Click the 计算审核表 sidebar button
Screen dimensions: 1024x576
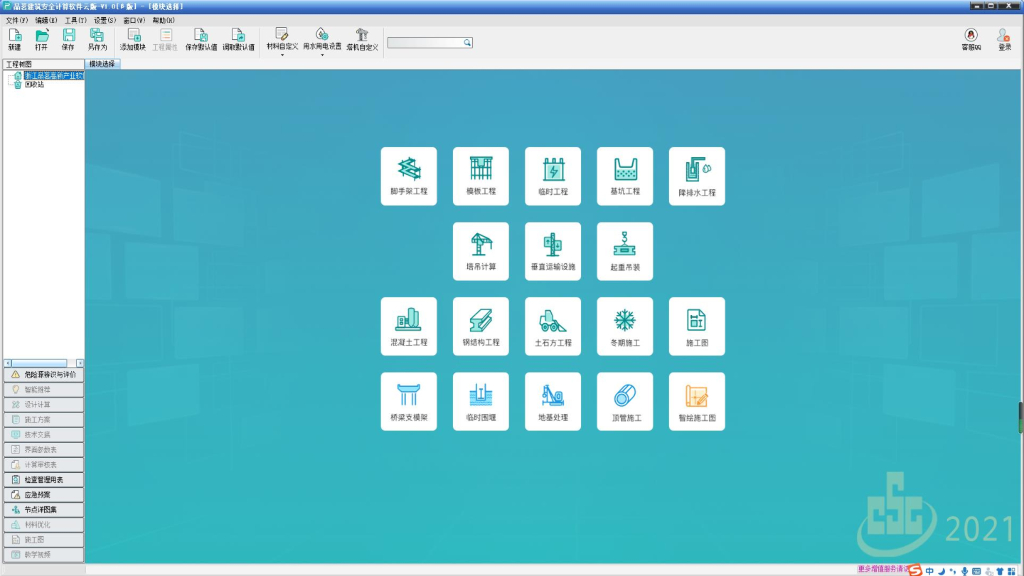[x=43, y=465]
